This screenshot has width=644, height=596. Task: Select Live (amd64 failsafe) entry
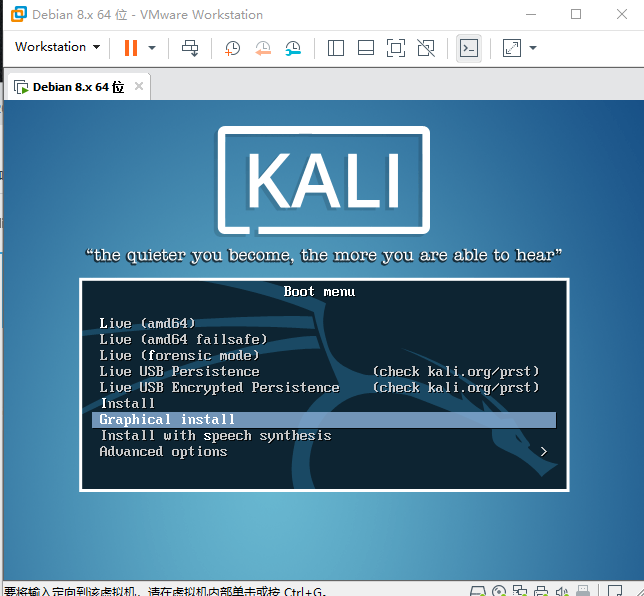[x=183, y=339]
